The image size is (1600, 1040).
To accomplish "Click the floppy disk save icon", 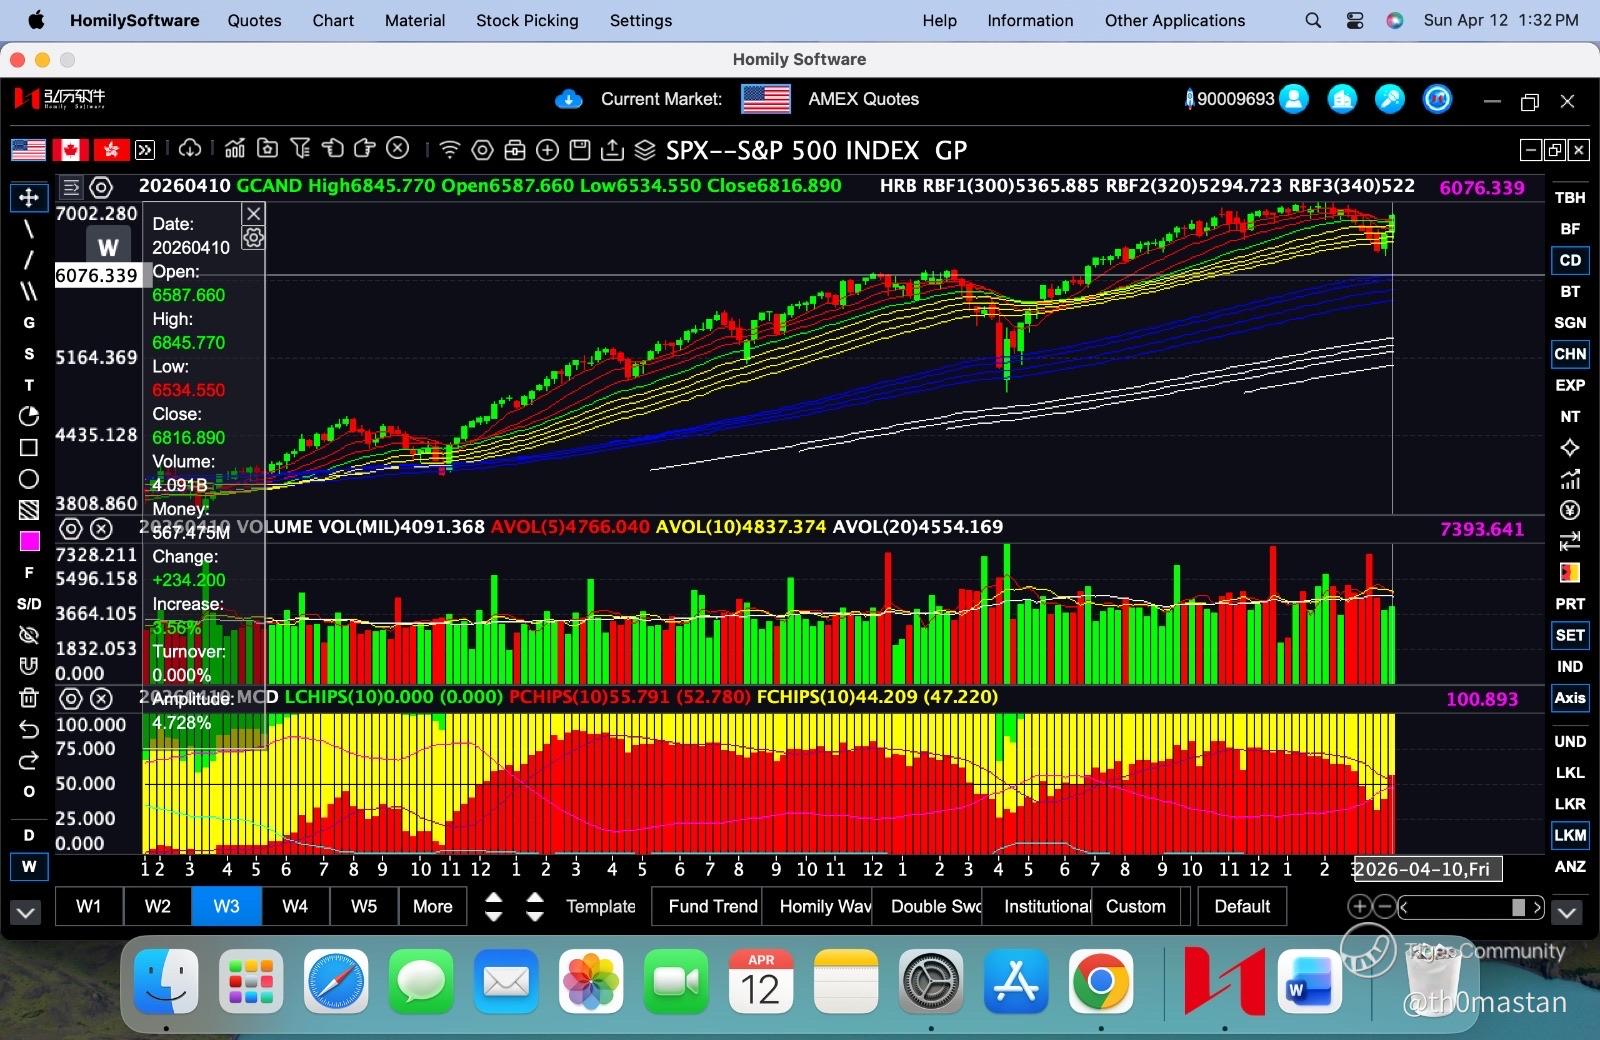I will (x=580, y=150).
